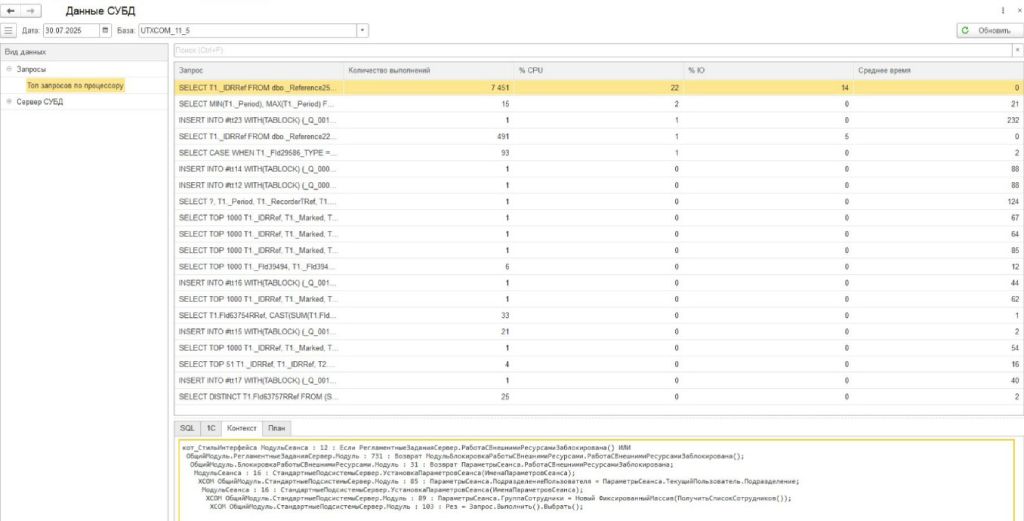Image resolution: width=1024 pixels, height=521 pixels.
Task: Open the calendar picker for Дата
Action: pos(105,31)
